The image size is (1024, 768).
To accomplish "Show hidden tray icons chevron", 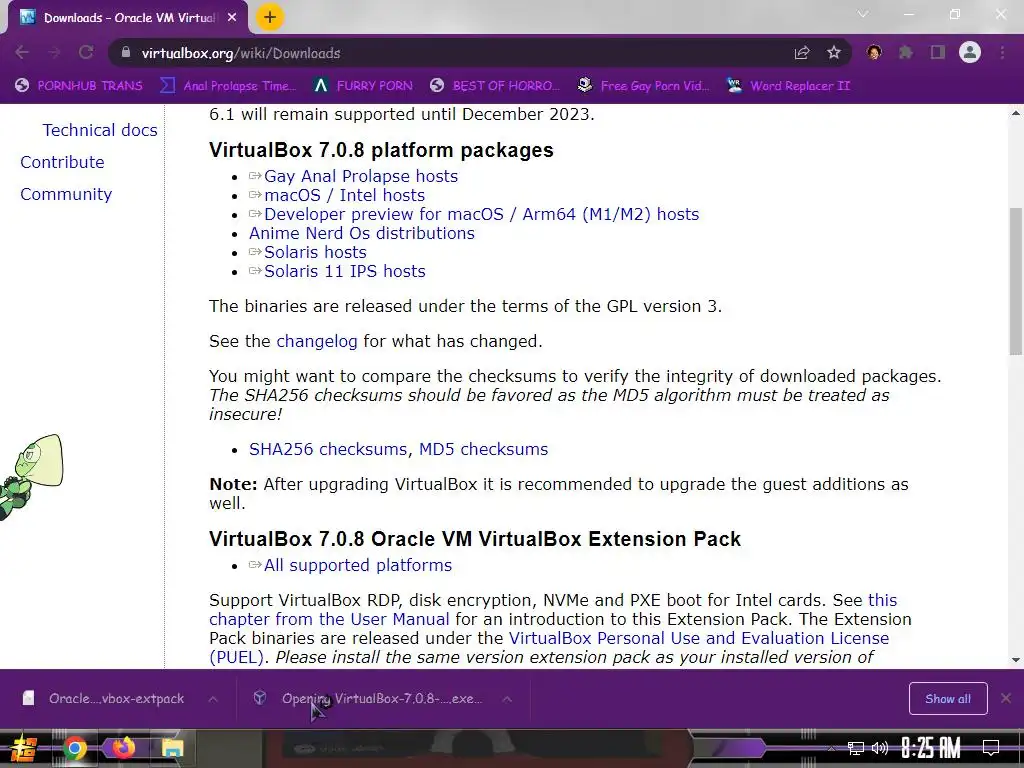I will tap(831, 748).
